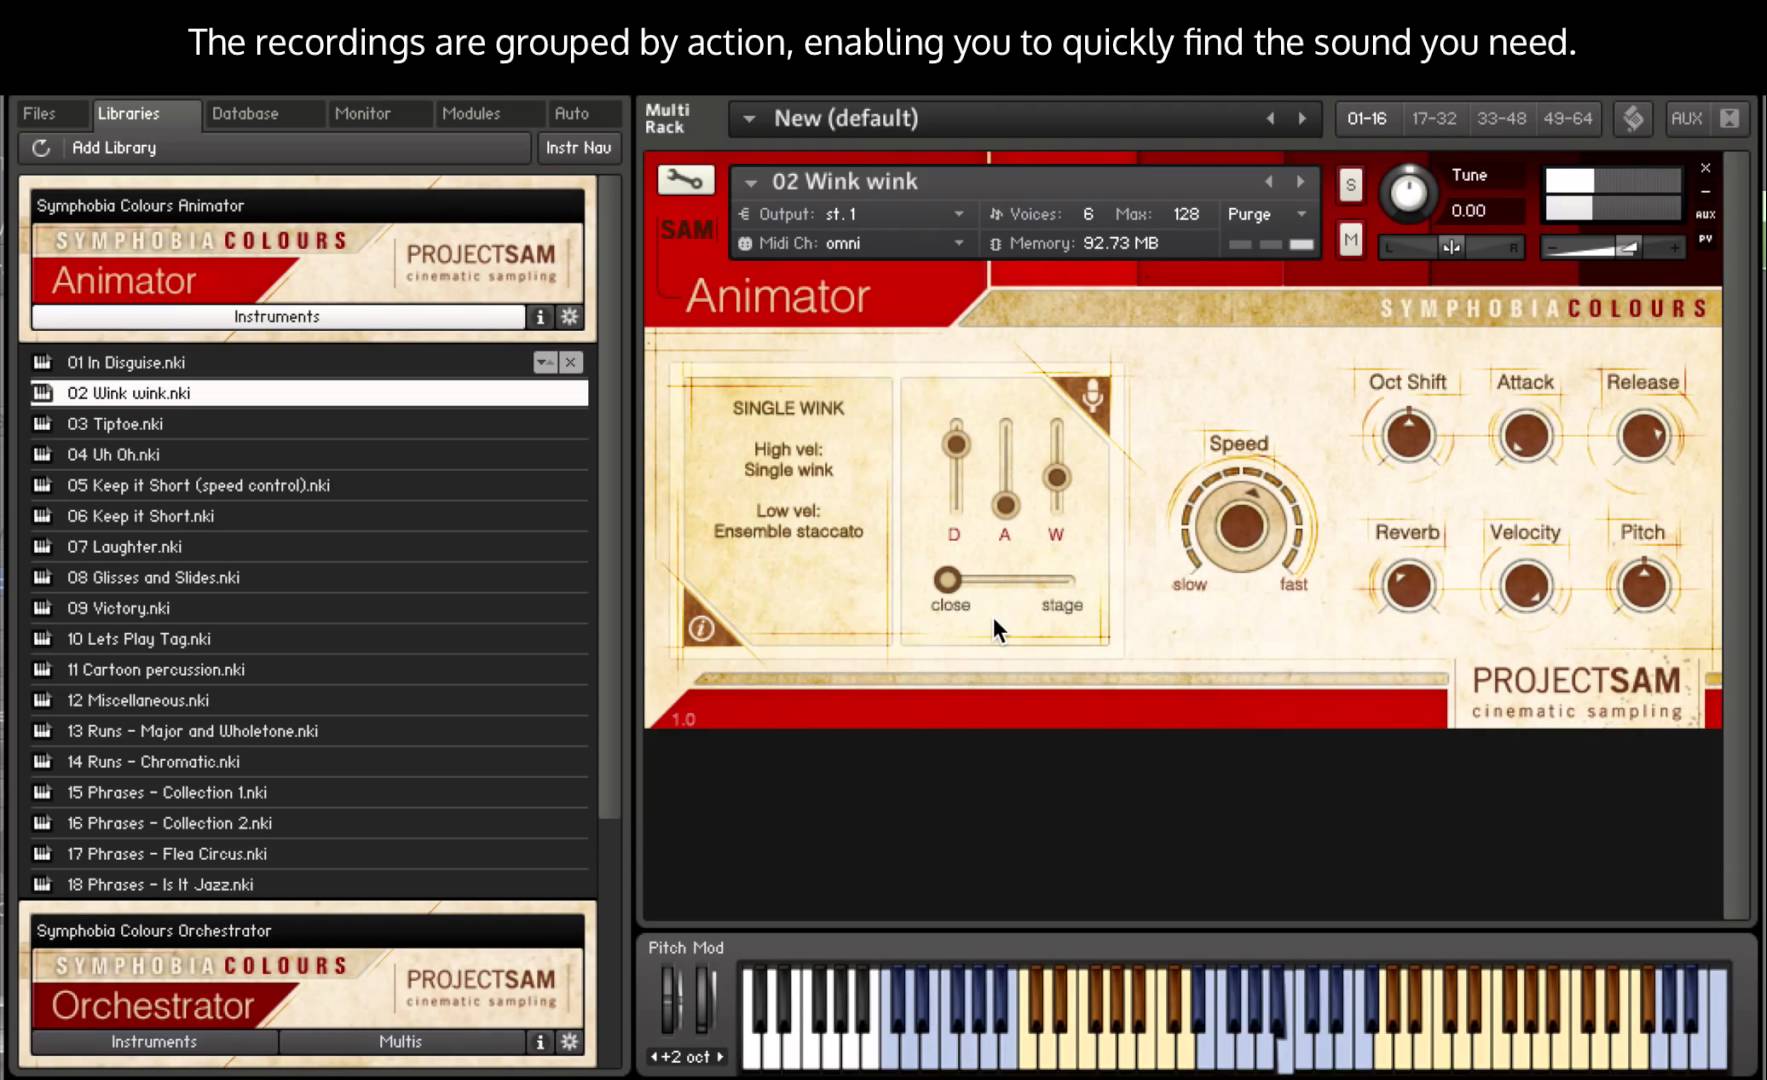Click the microphone icon in mixer panel

point(1092,396)
